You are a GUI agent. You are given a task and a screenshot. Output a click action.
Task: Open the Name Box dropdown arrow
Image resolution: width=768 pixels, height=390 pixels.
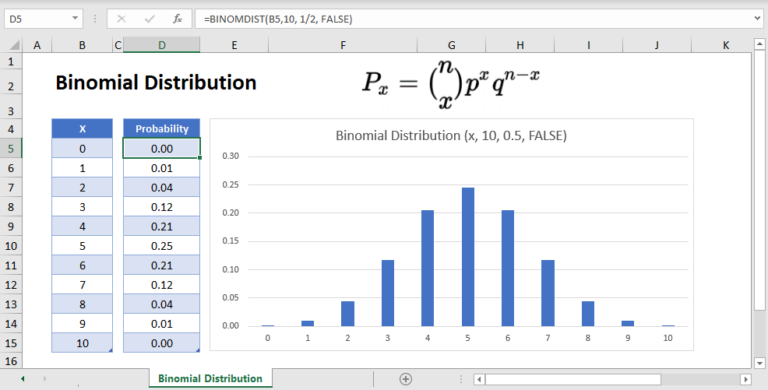[x=75, y=19]
